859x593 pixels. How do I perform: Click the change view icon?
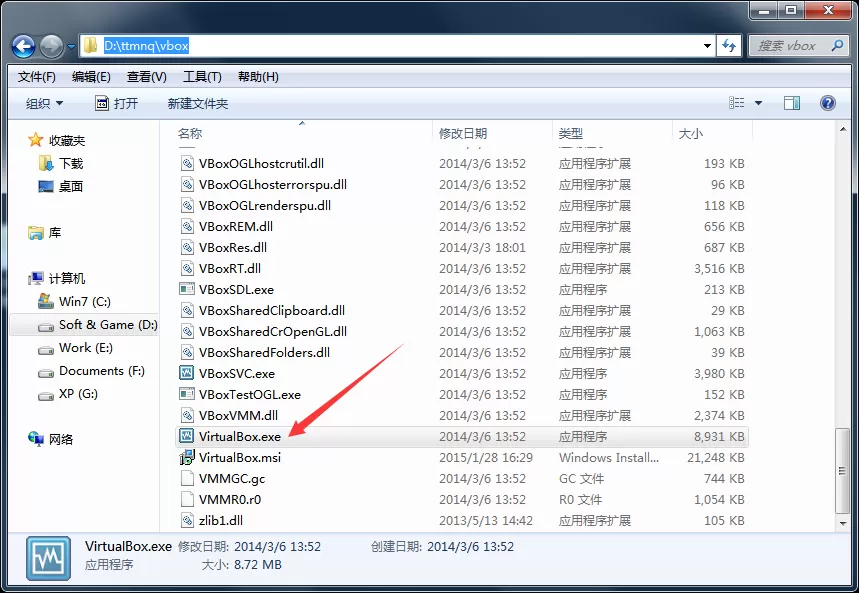[736, 102]
